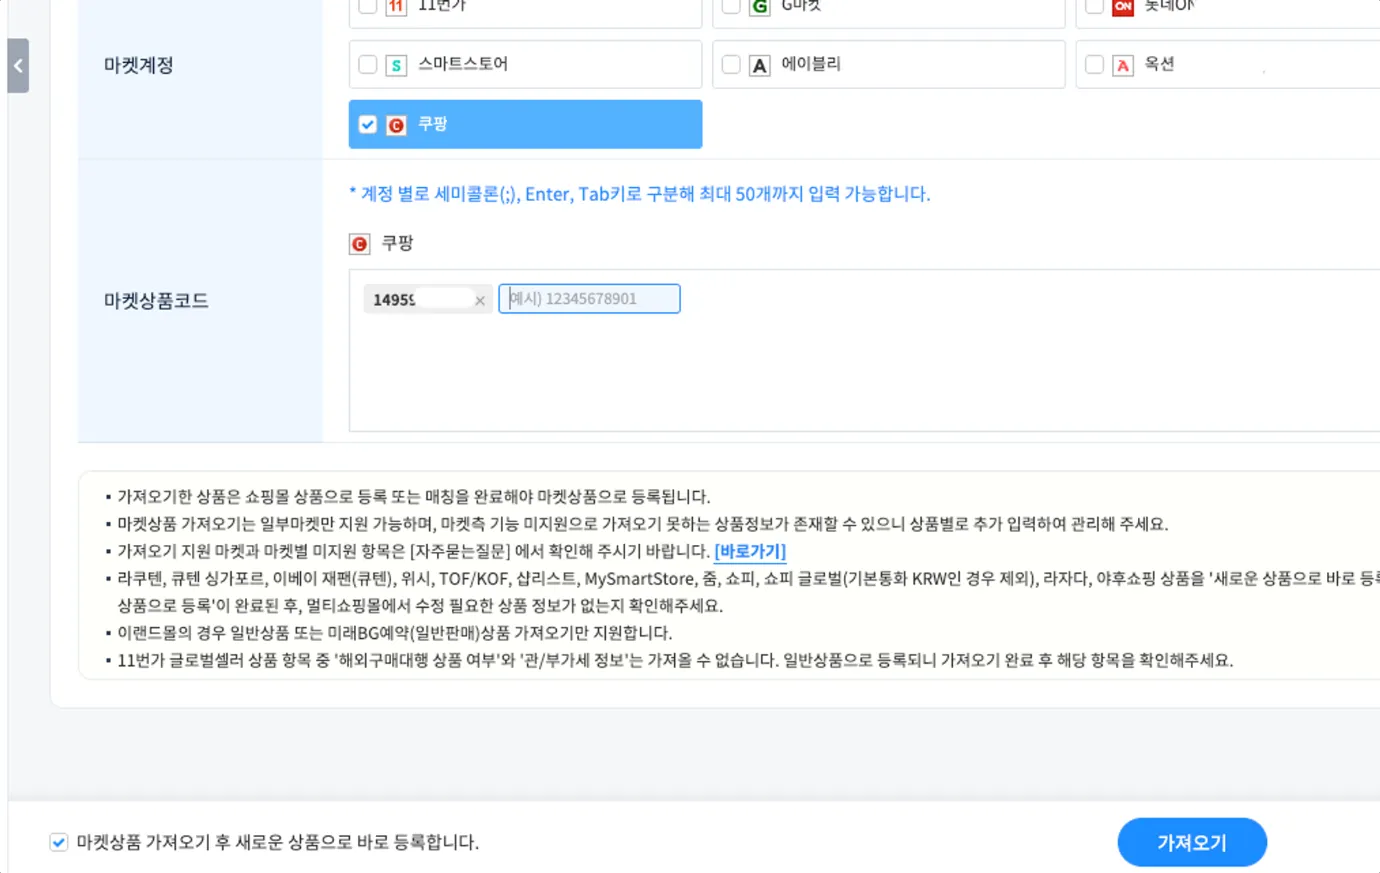The image size is (1380, 873).
Task: Tick the 옥션 checkbox
Action: coord(1094,65)
